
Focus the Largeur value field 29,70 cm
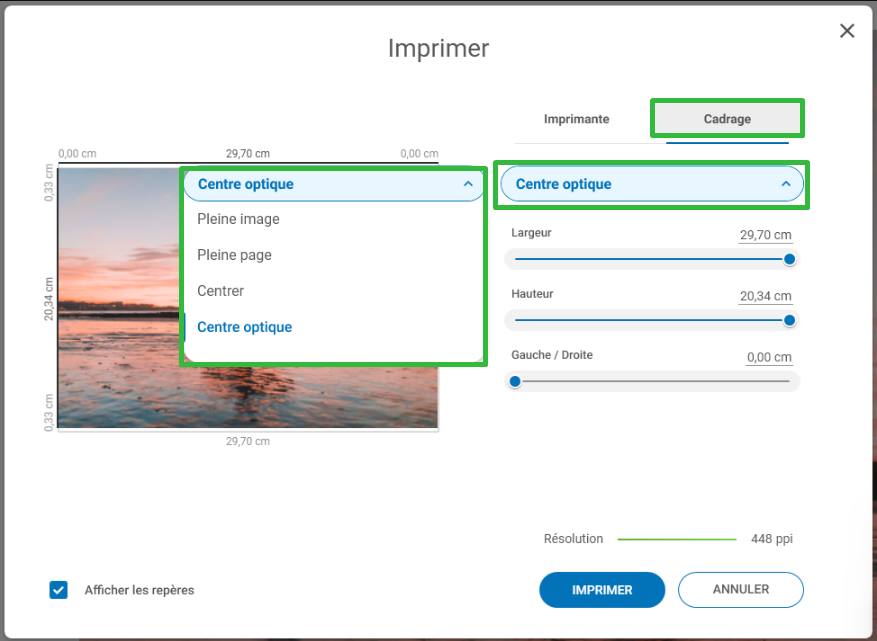(x=765, y=236)
